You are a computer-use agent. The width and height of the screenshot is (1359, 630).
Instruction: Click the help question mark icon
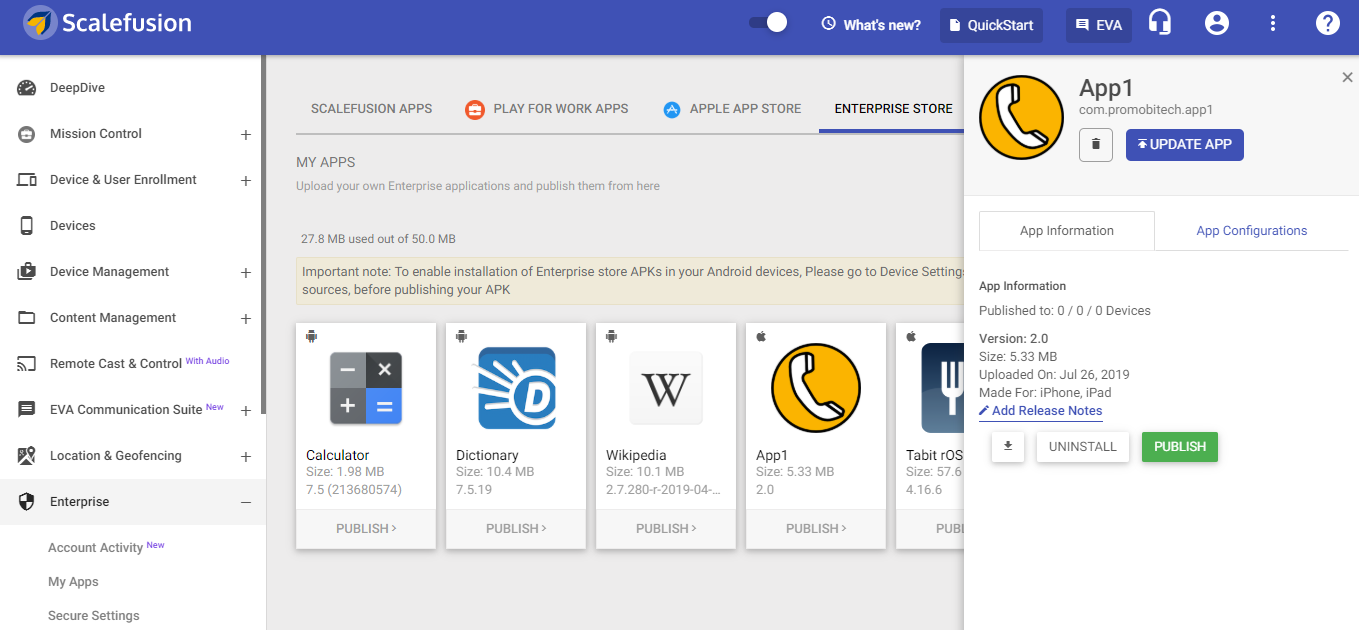click(1327, 23)
